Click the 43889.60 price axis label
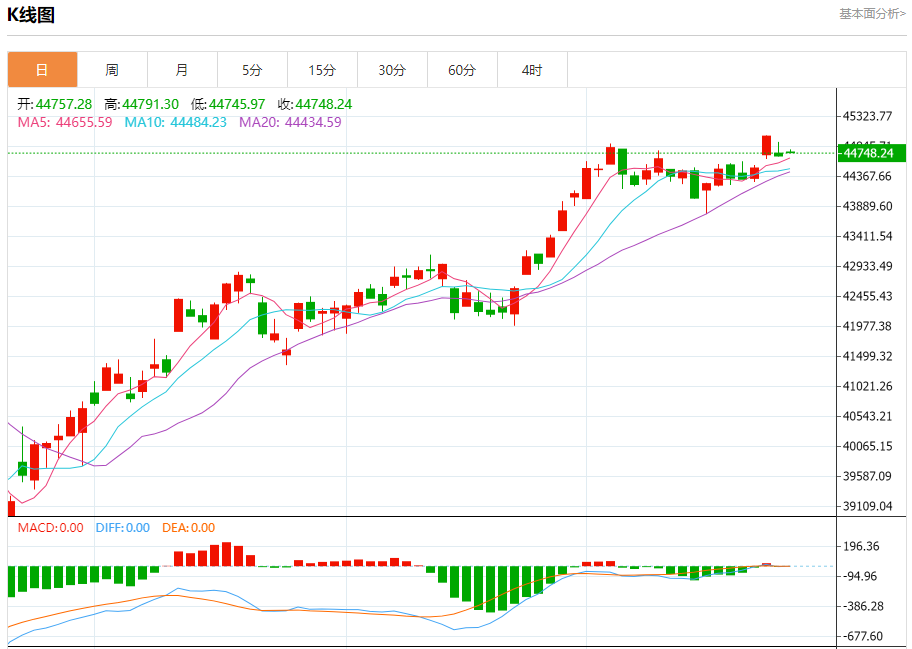Screen dimensions: 912x649 pyautogui.click(x=867, y=206)
